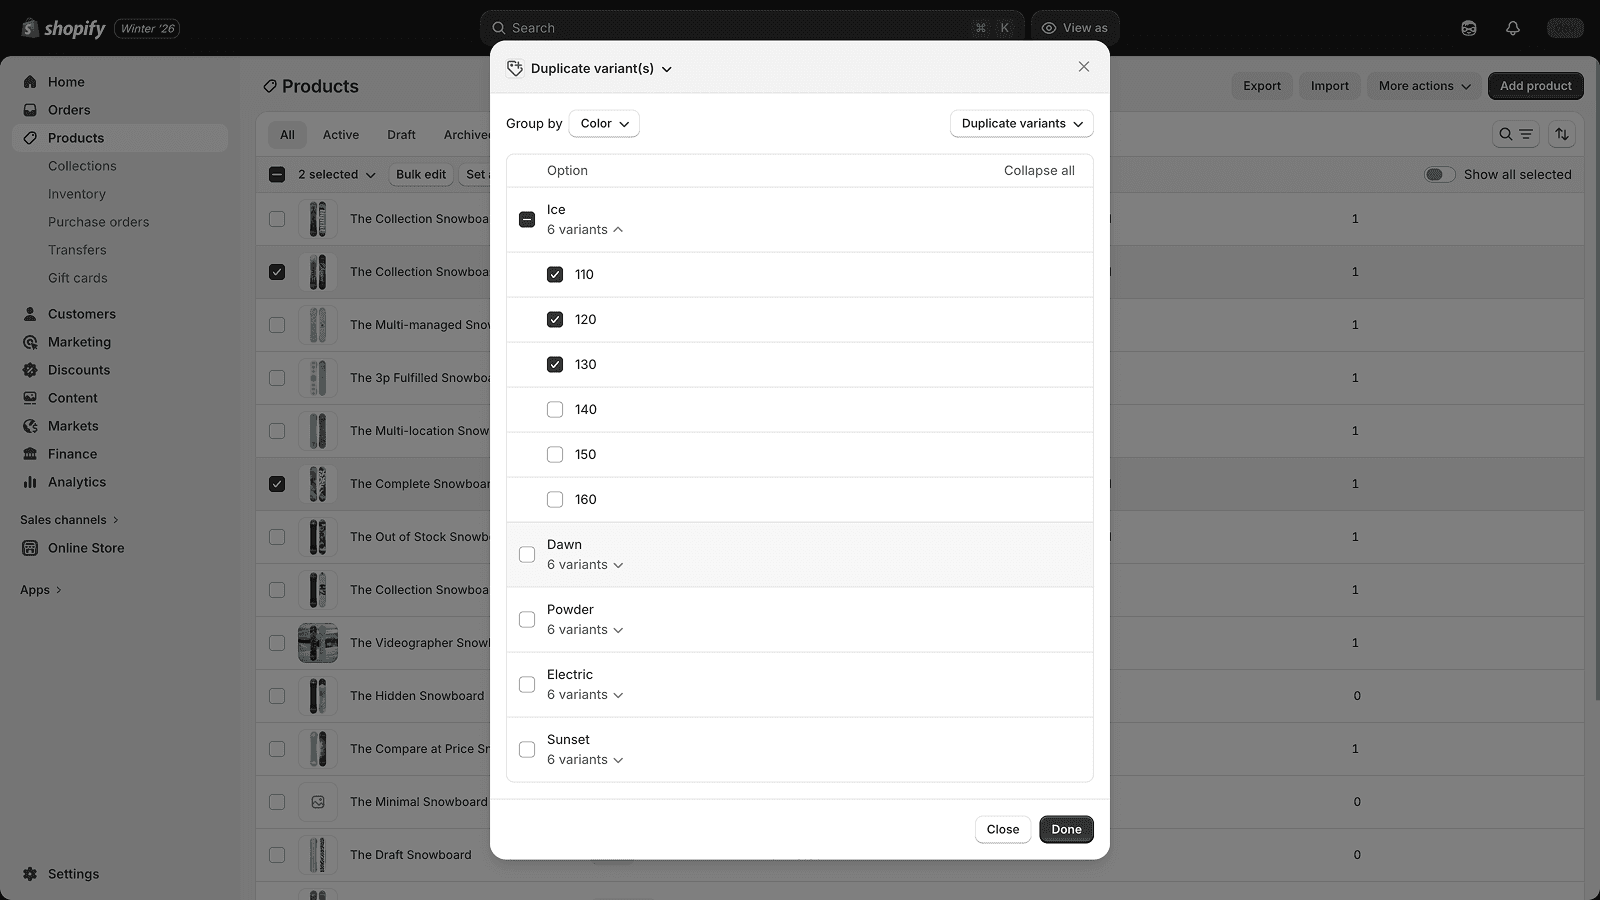Viewport: 1600px width, 900px height.
Task: Open the Group by Color dropdown
Action: (604, 124)
